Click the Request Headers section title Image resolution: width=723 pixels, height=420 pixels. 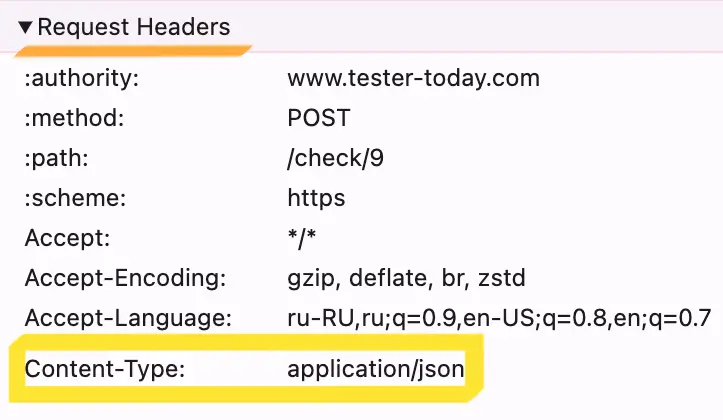point(134,27)
